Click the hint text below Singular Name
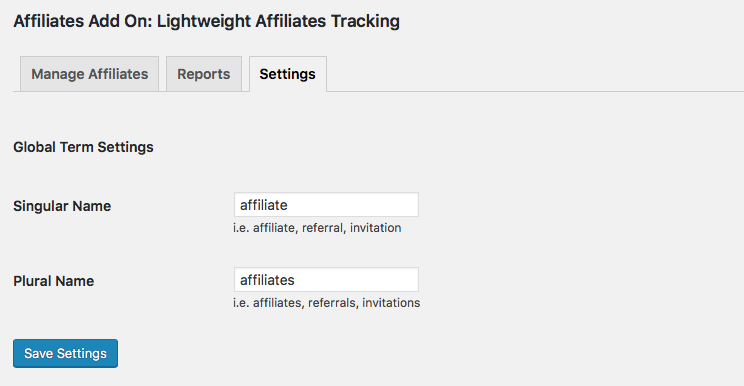The width and height of the screenshot is (744, 386). pyautogui.click(x=317, y=228)
